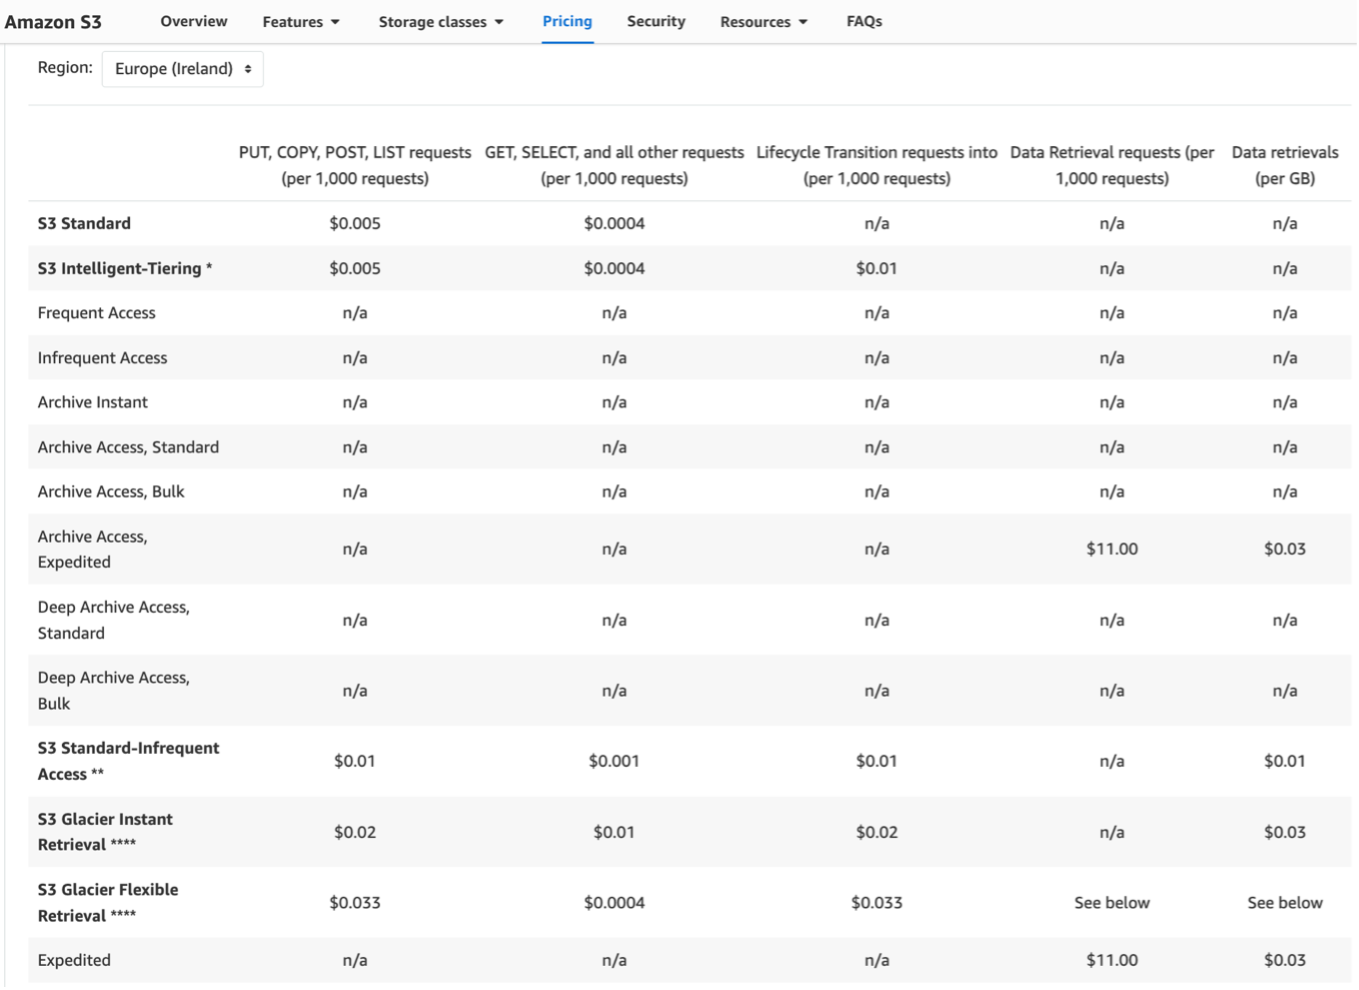Click the S3 Glacier Instant Retrieval row

pyautogui.click(x=105, y=831)
